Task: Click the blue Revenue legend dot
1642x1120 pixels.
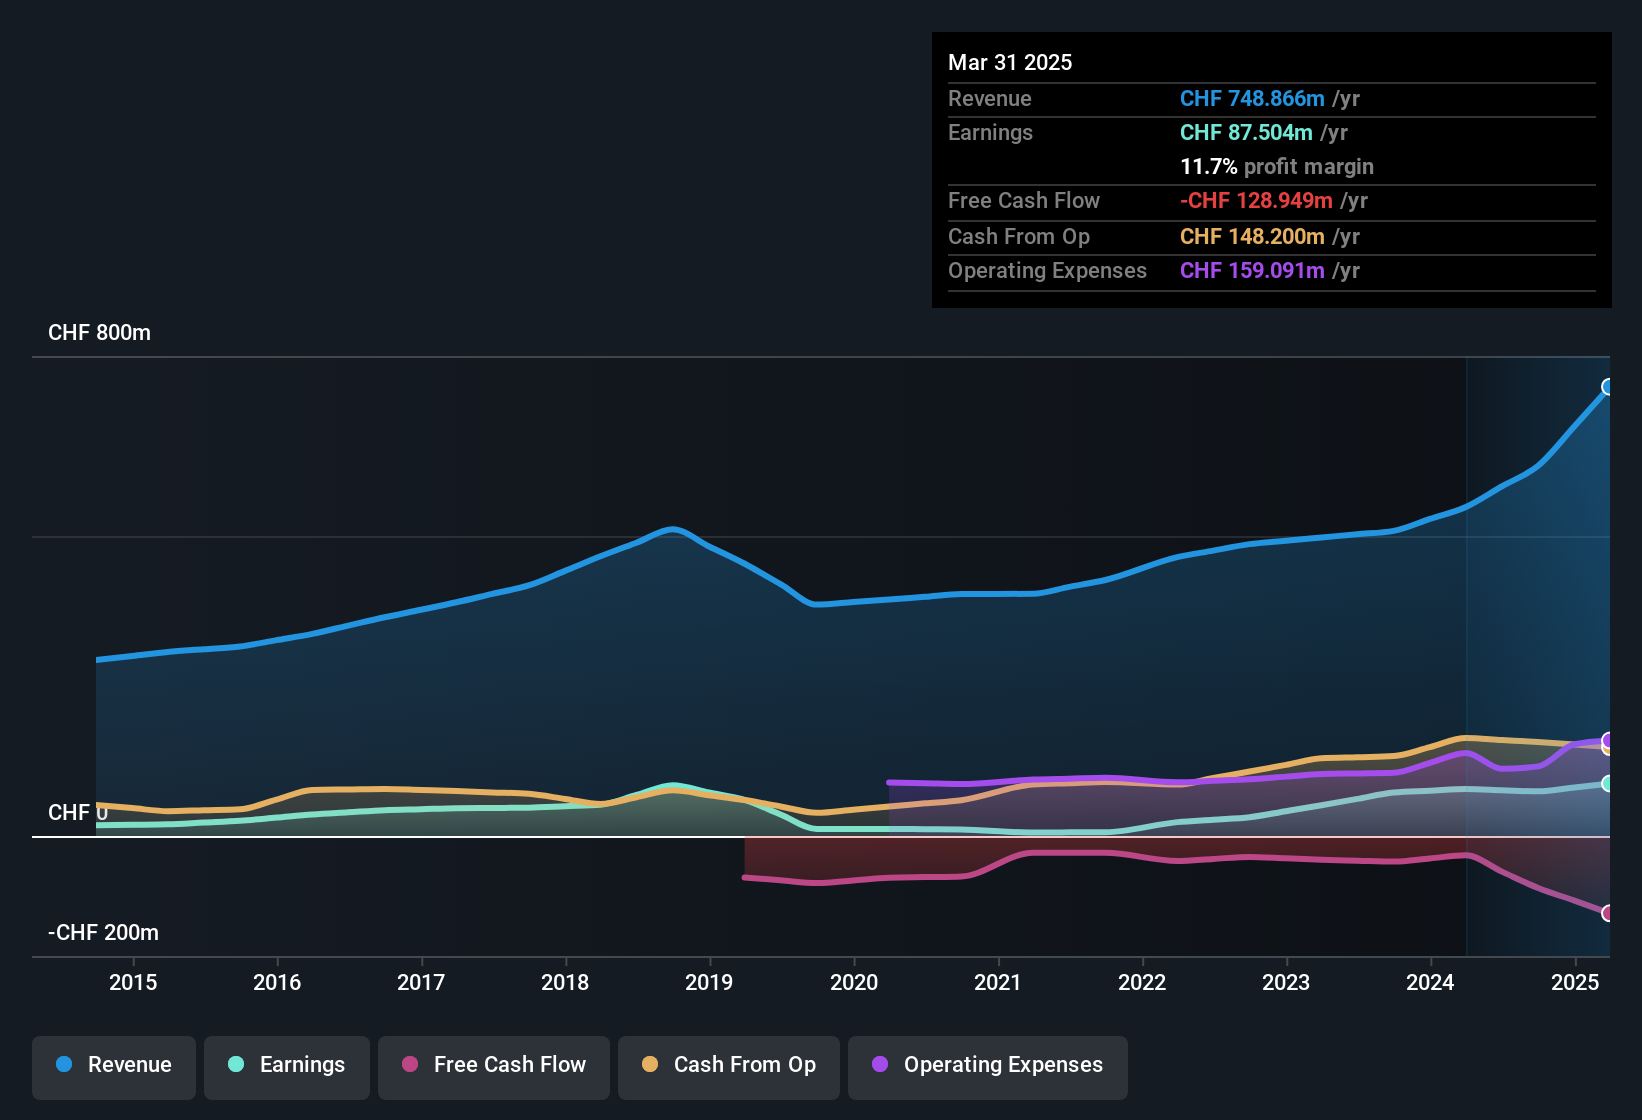Action: coord(64,1065)
